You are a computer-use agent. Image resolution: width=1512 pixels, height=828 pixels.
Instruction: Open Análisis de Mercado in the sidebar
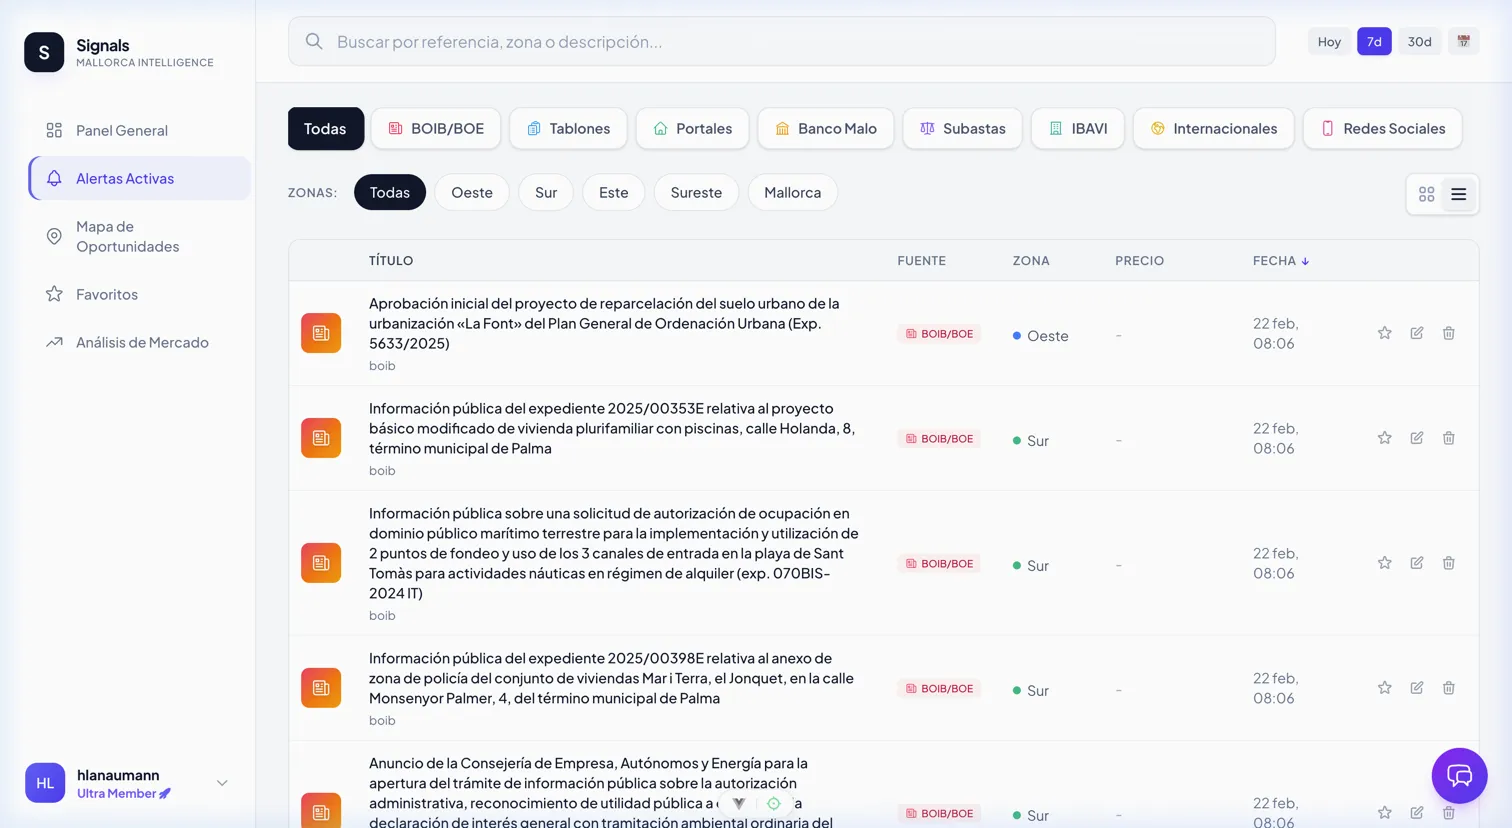[x=142, y=342]
